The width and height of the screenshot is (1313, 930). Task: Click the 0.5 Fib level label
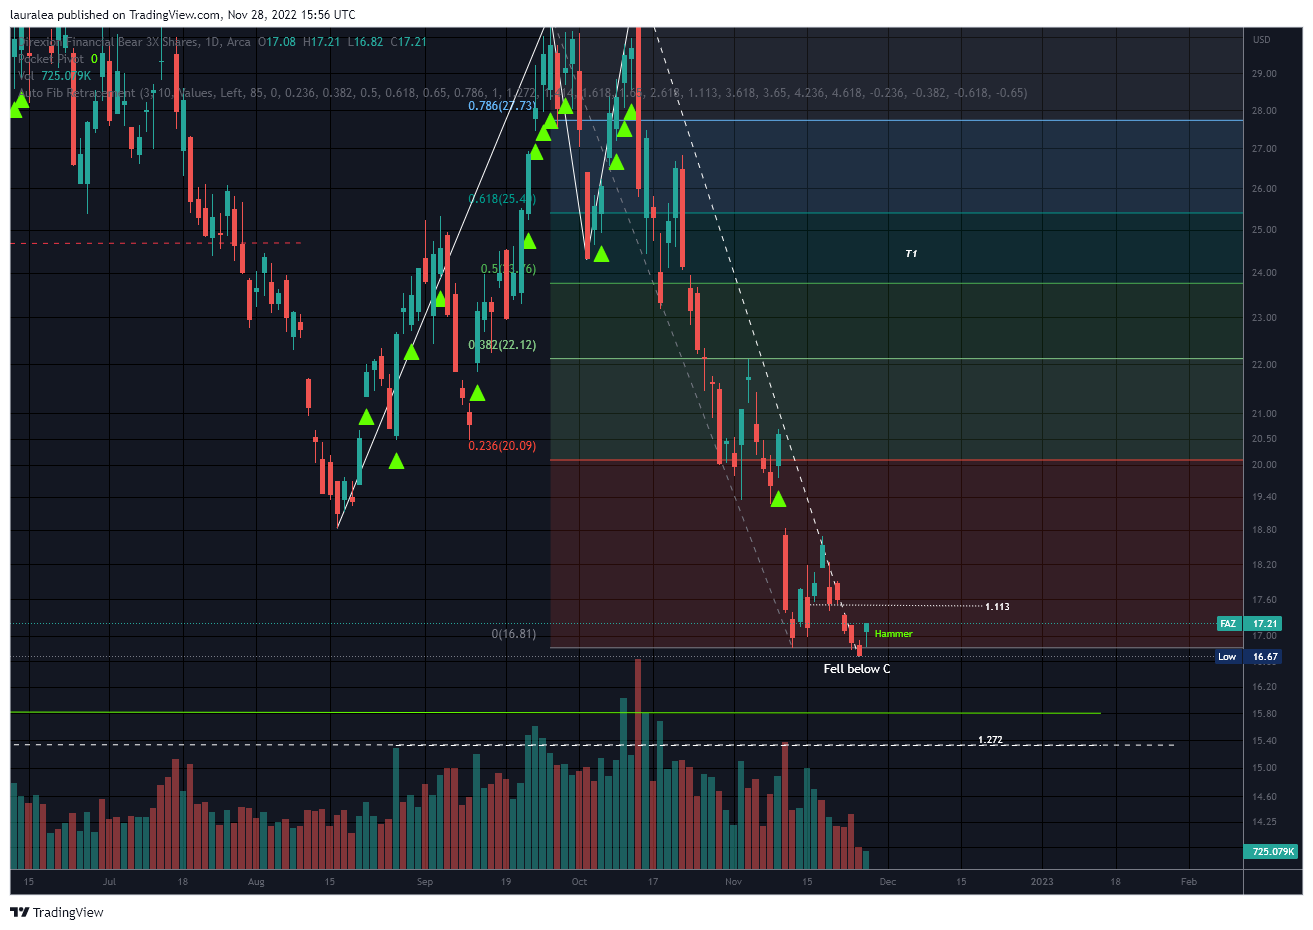[x=508, y=269]
